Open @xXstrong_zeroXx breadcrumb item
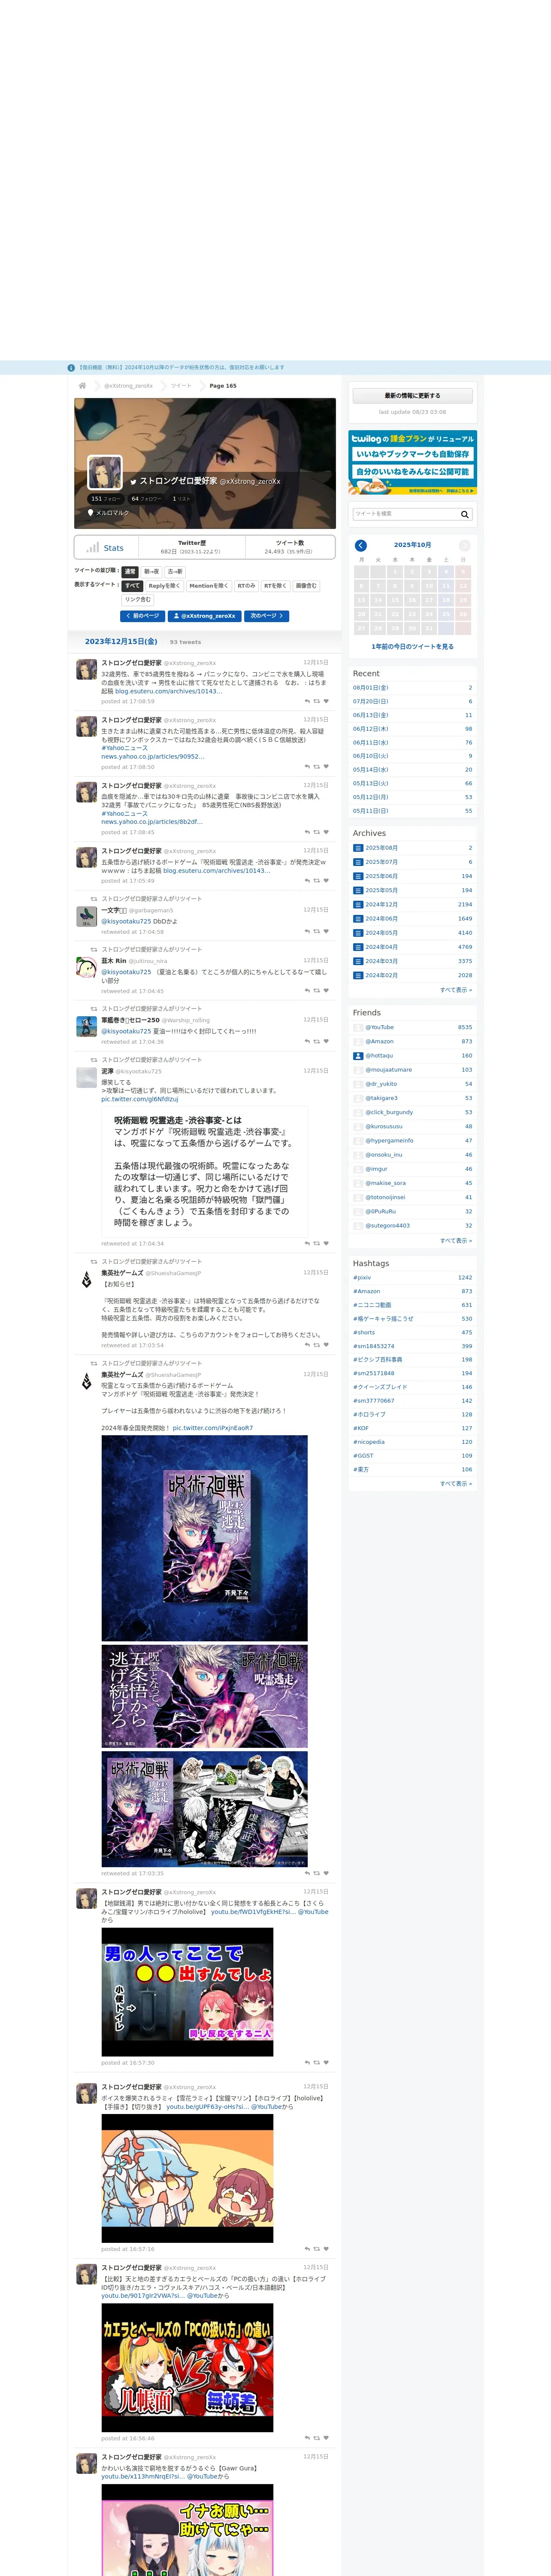This screenshot has height=2576, width=551. [x=128, y=386]
